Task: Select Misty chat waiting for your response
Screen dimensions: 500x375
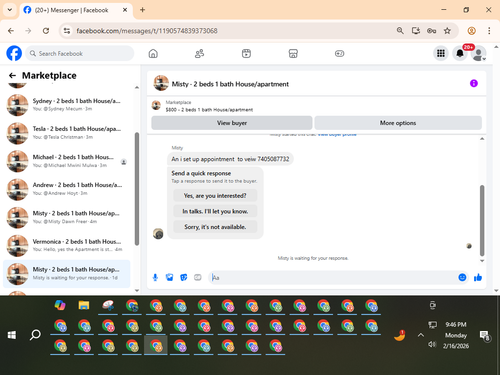Action: point(67,273)
